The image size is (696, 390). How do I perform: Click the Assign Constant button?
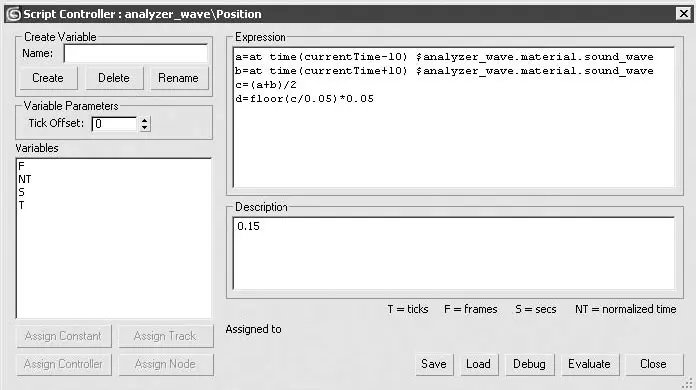click(x=63, y=336)
